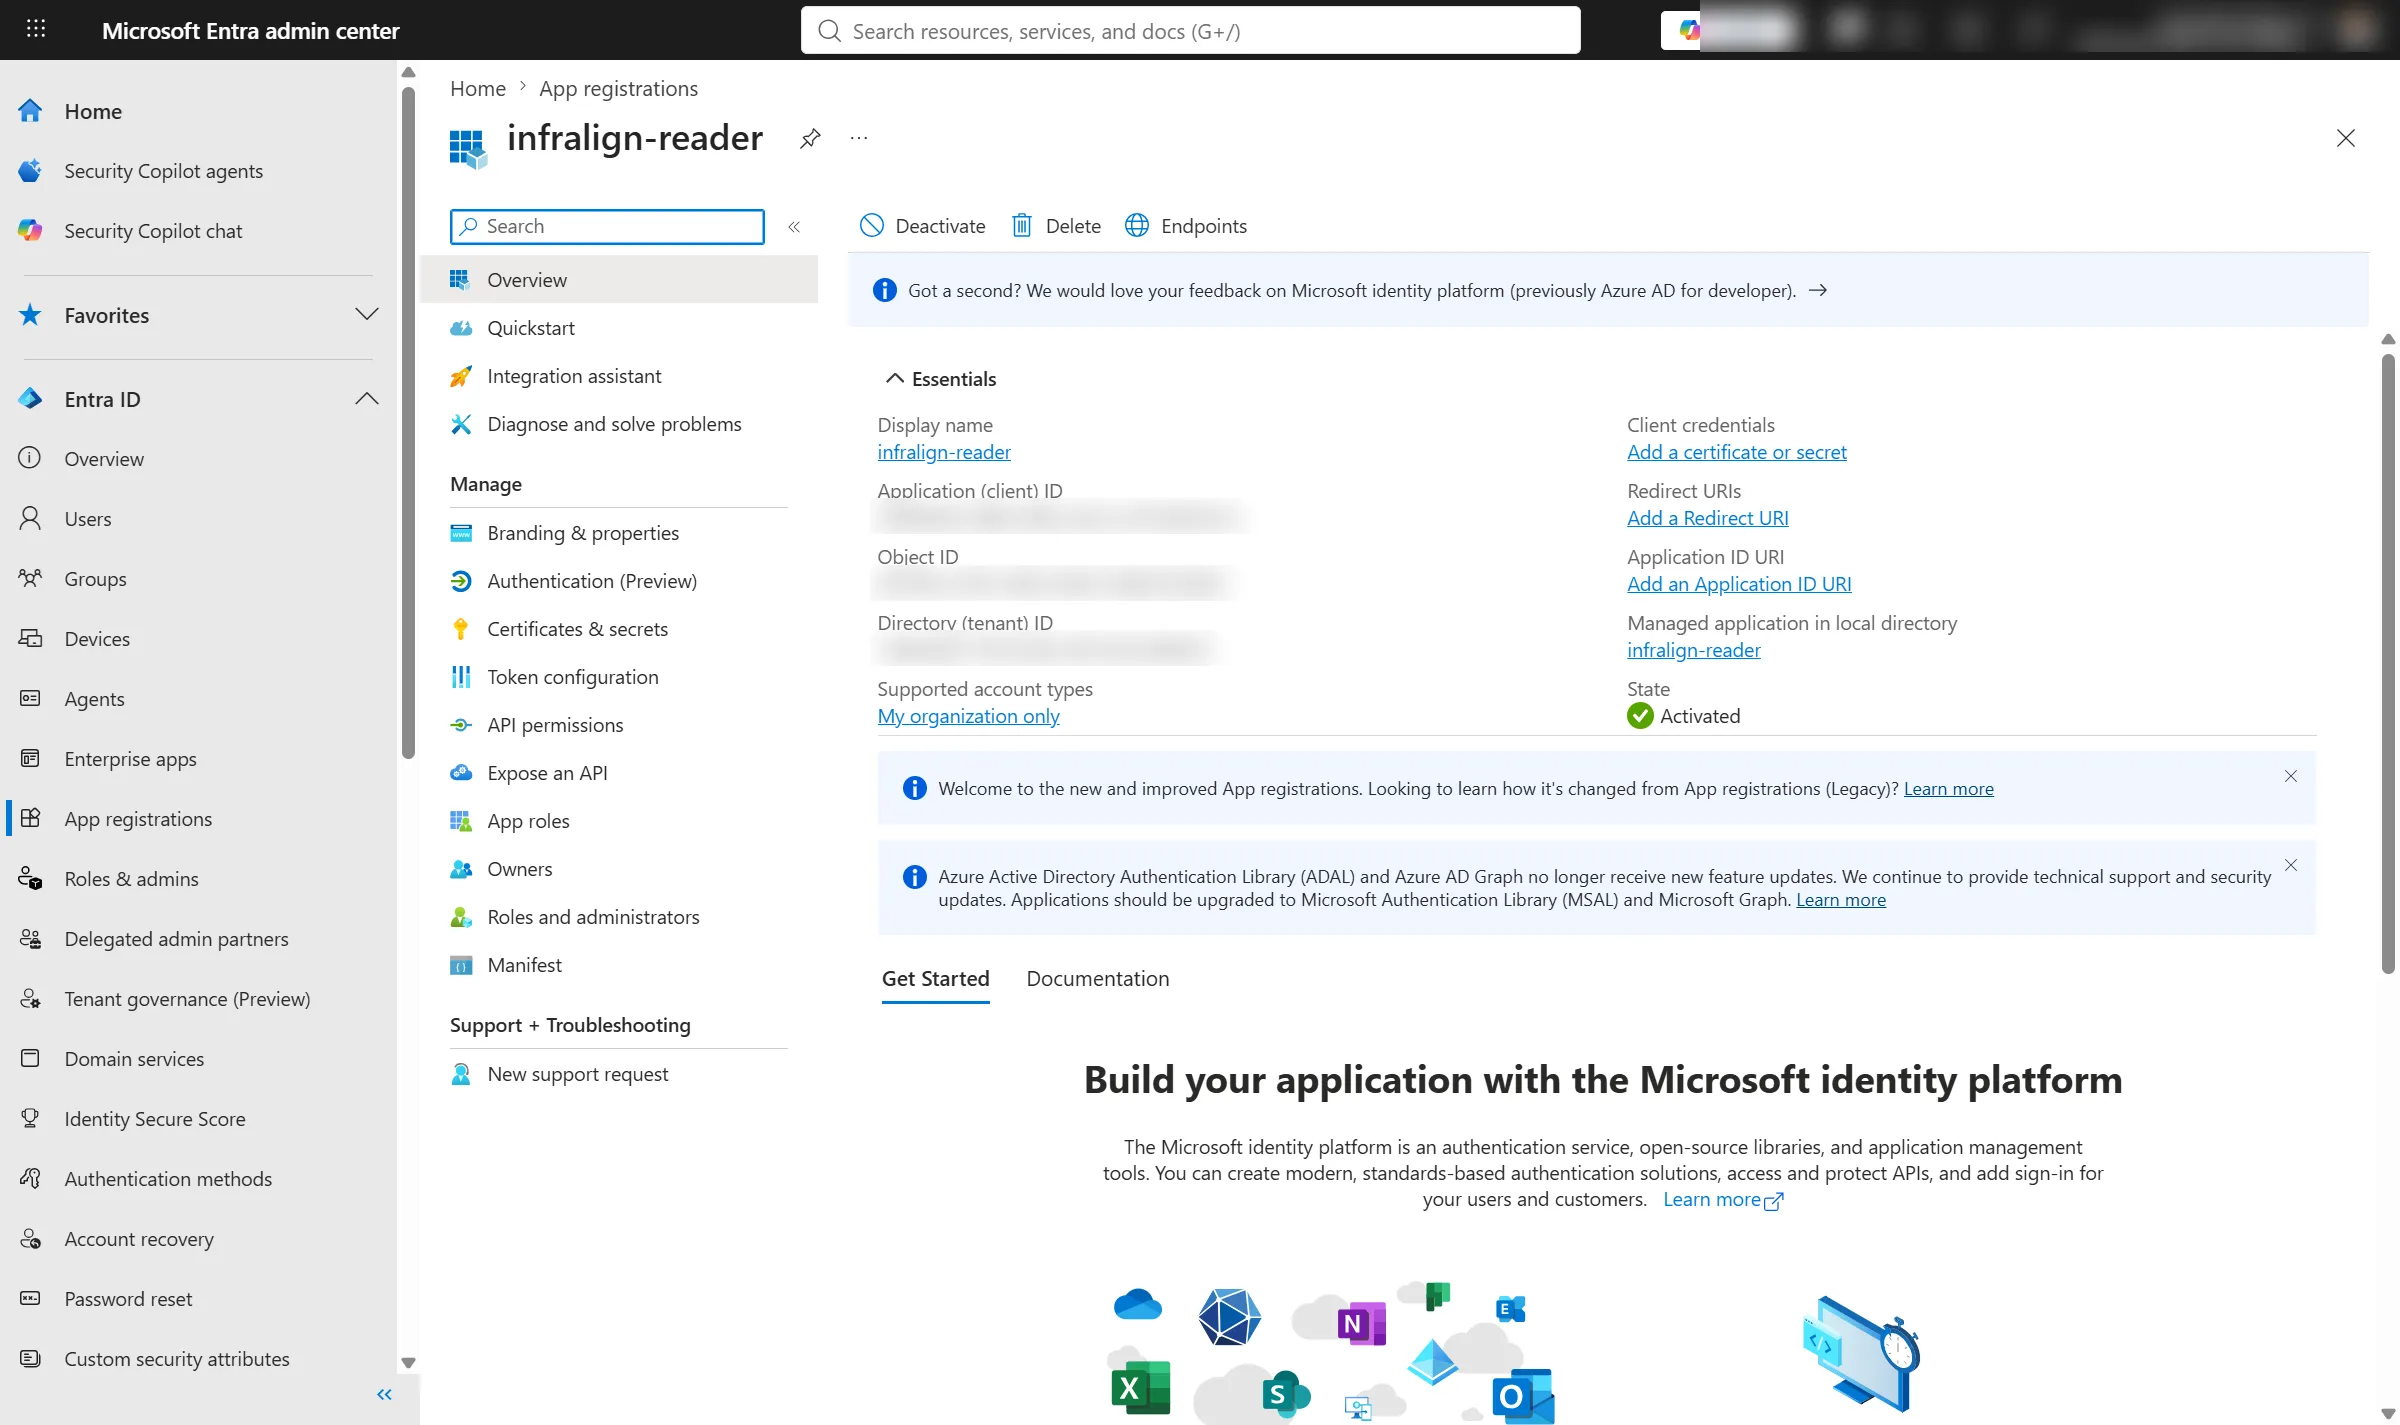Open Enterprise apps icon
This screenshot has height=1425, width=2400.
coord(30,759)
